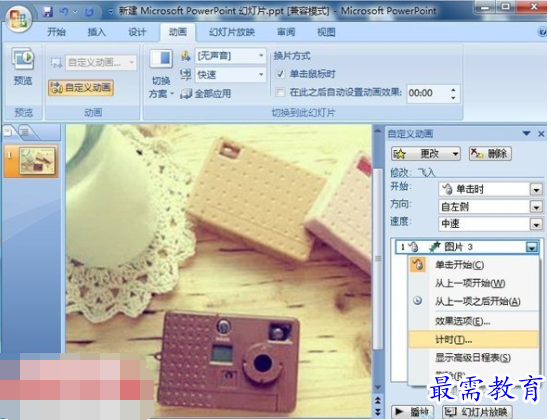
Task: Undo the last action
Action: point(64,12)
